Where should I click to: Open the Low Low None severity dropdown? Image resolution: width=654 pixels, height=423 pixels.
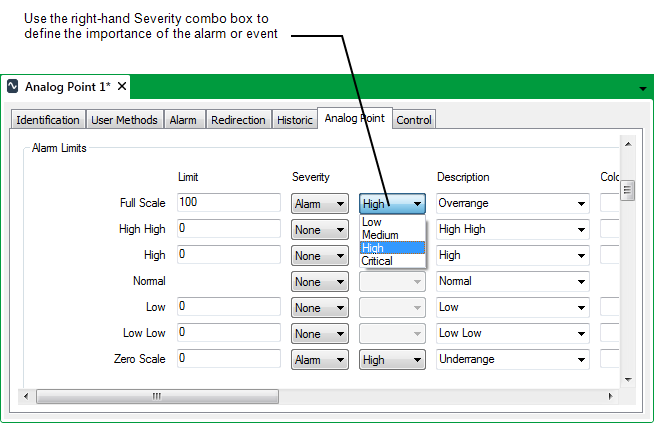(x=319, y=333)
